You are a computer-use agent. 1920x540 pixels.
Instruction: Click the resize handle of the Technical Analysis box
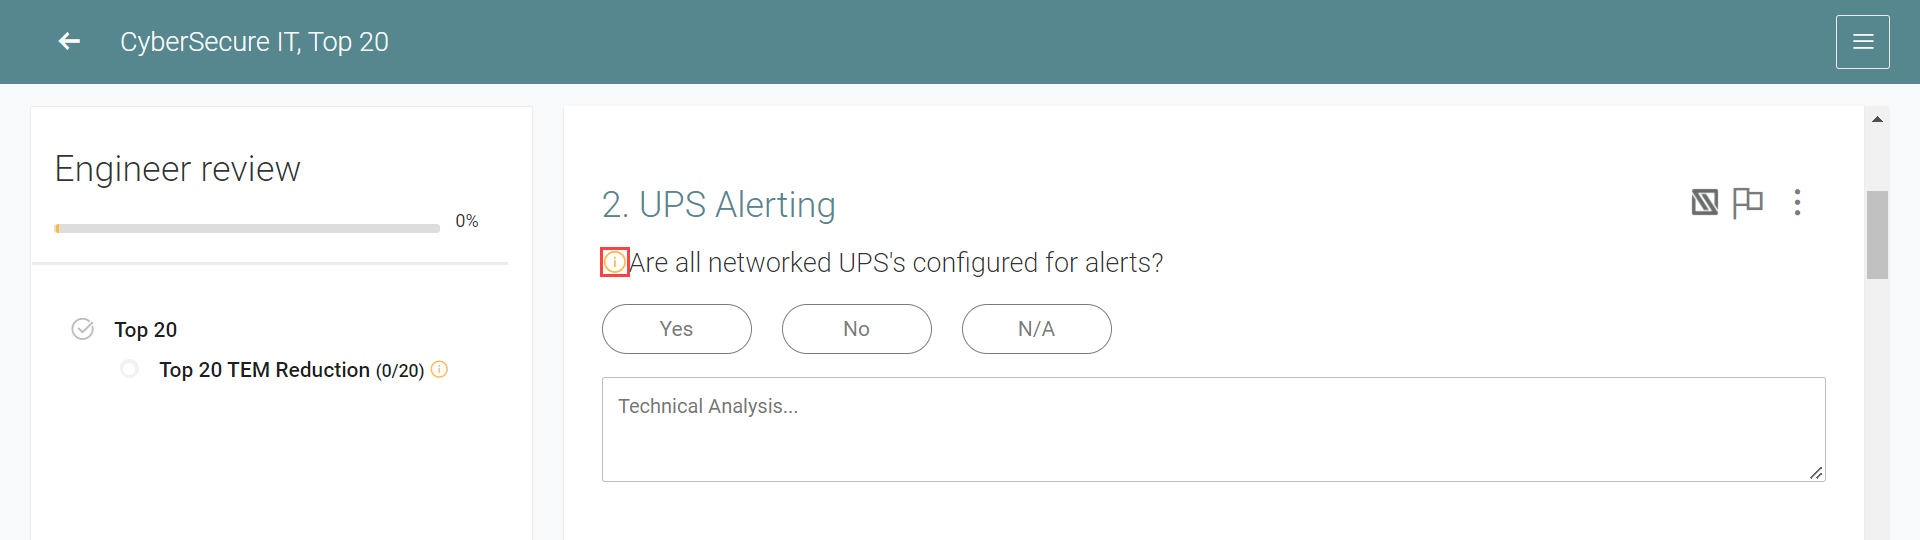point(1816,473)
